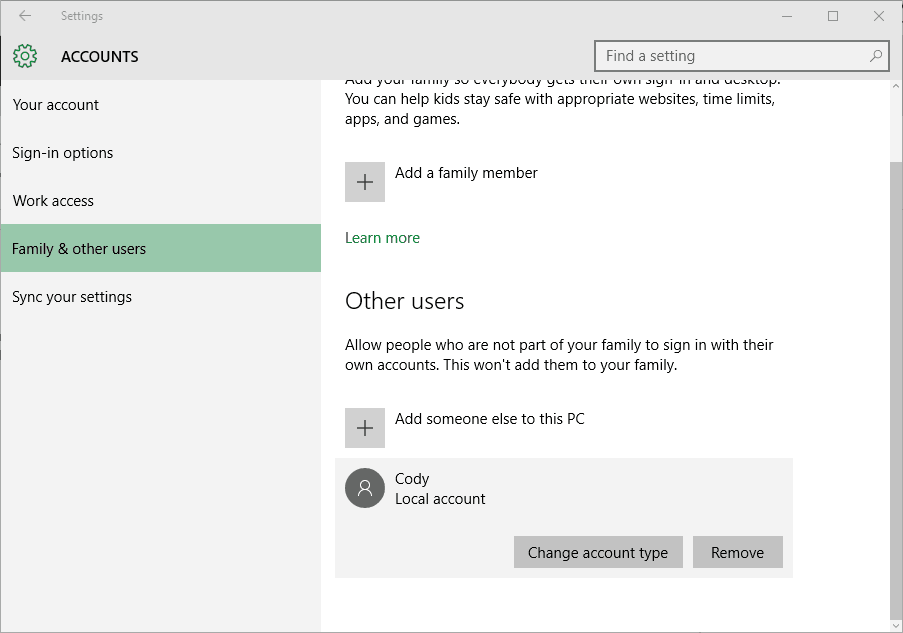Select Family & other users in sidebar
This screenshot has height=633, width=903.
[79, 249]
